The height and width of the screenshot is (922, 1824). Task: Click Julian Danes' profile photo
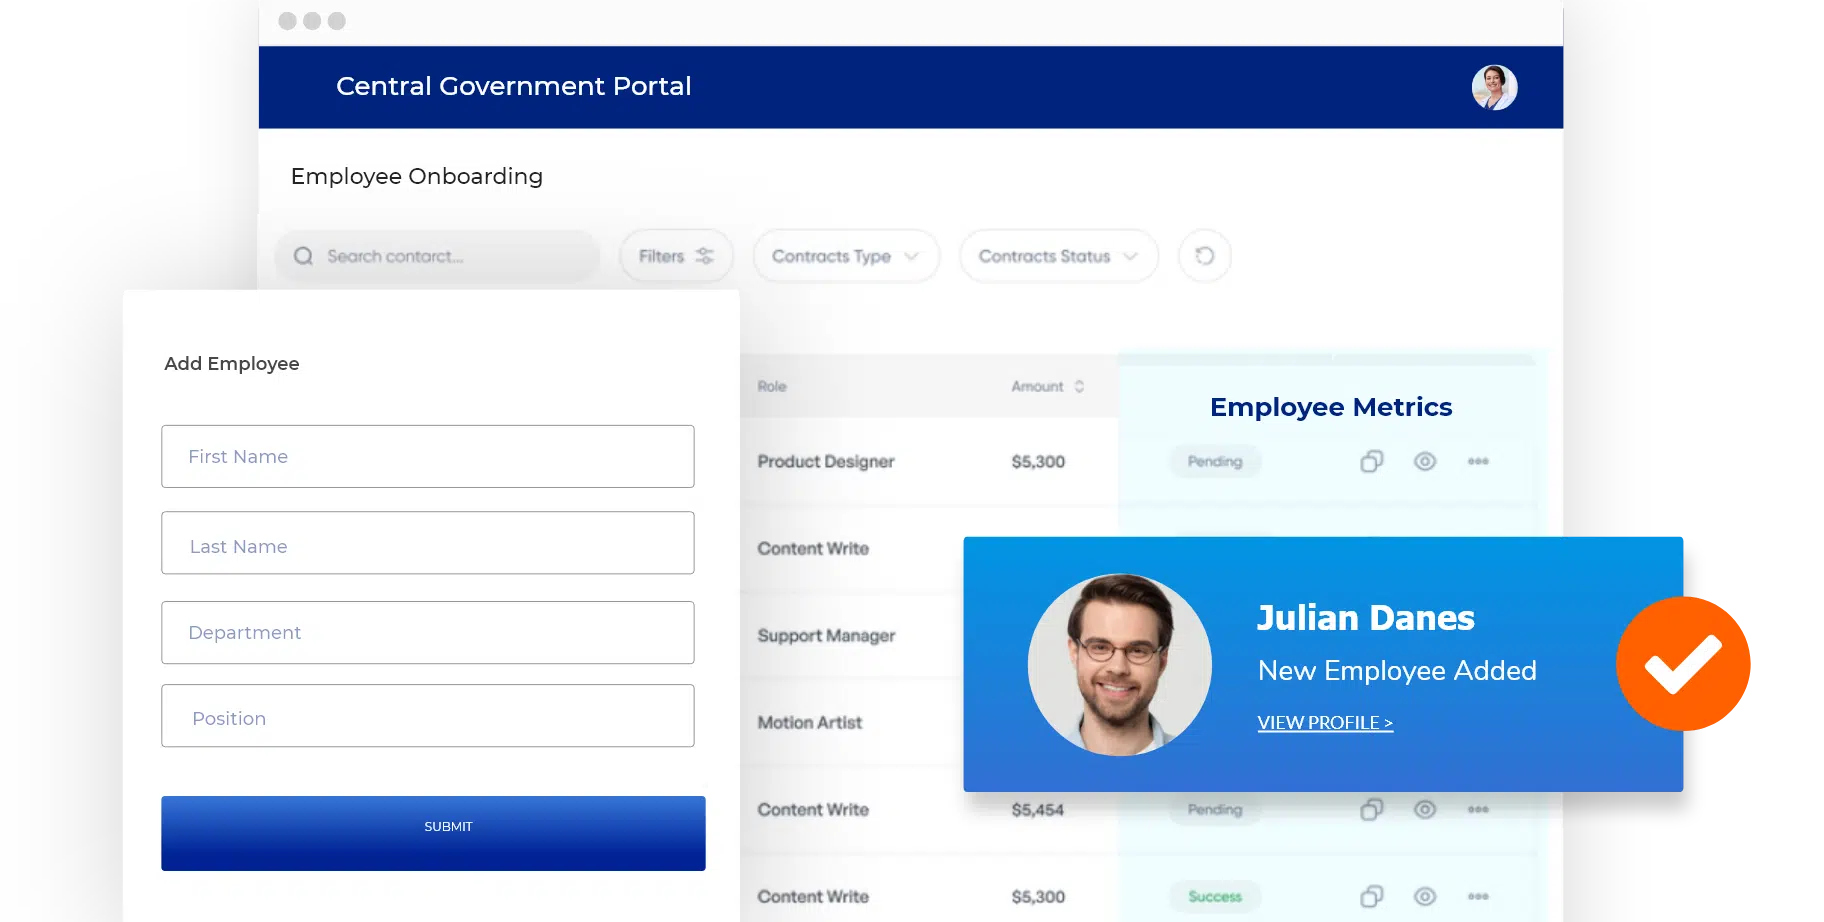pos(1119,665)
